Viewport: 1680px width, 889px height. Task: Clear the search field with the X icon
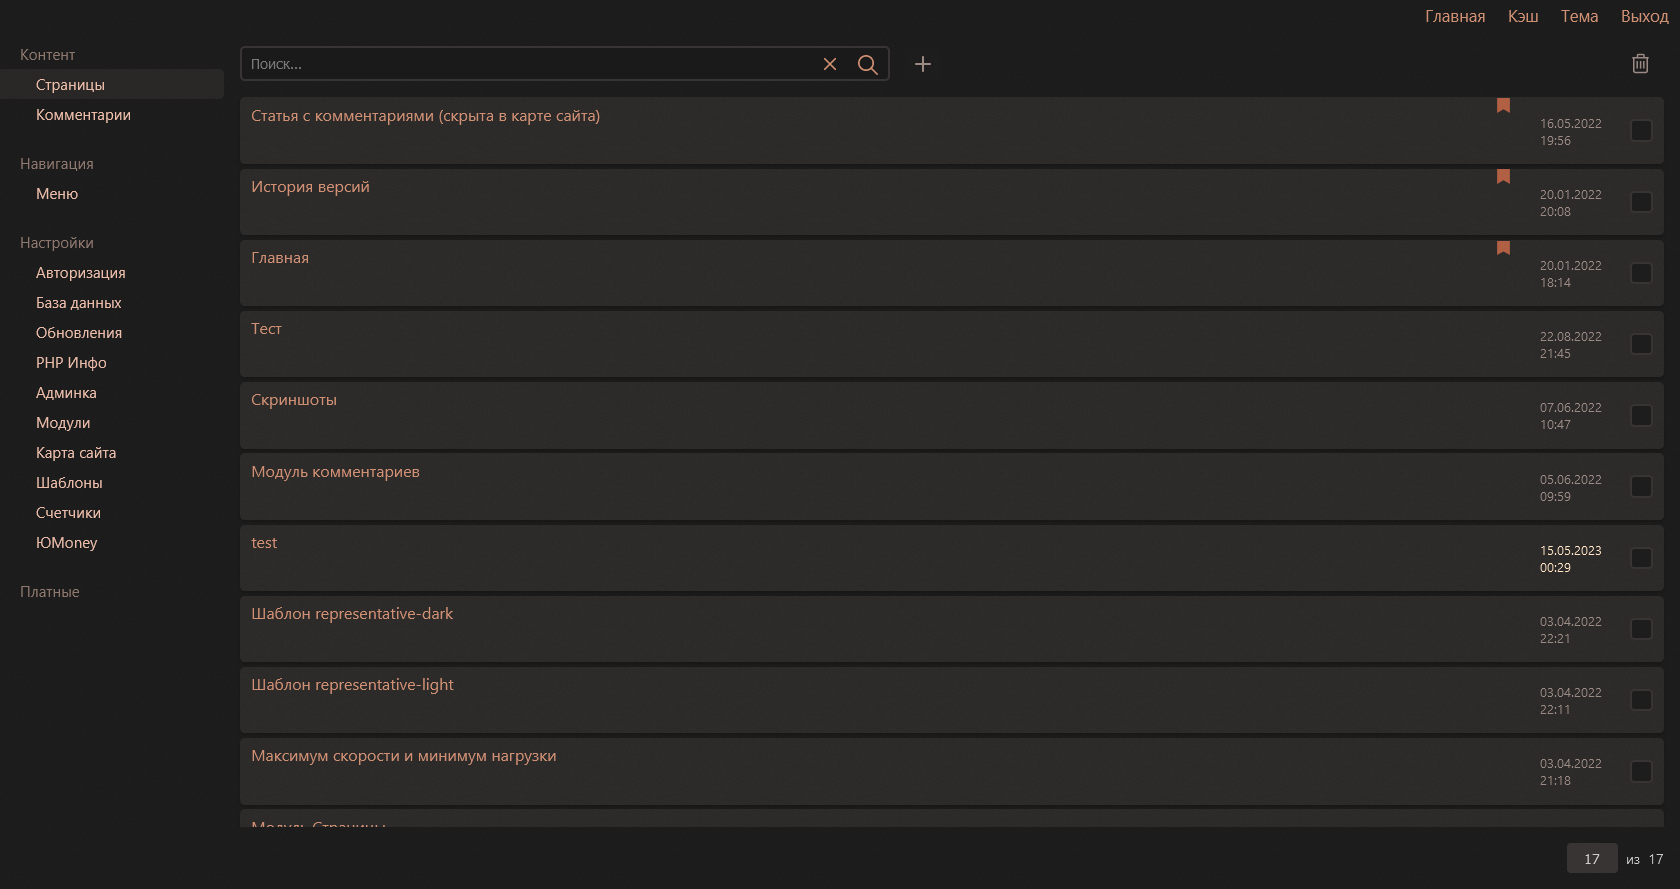(x=830, y=64)
